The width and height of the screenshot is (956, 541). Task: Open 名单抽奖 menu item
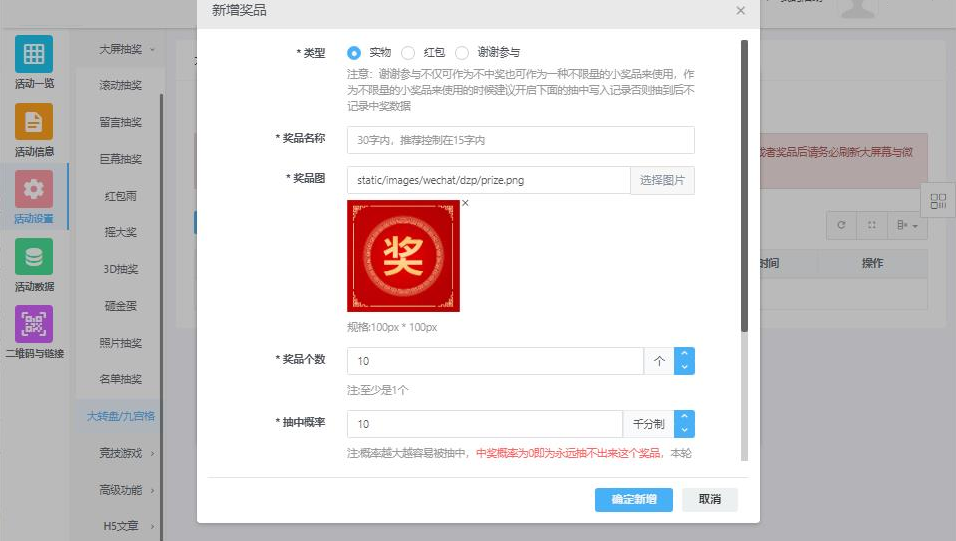pos(120,379)
